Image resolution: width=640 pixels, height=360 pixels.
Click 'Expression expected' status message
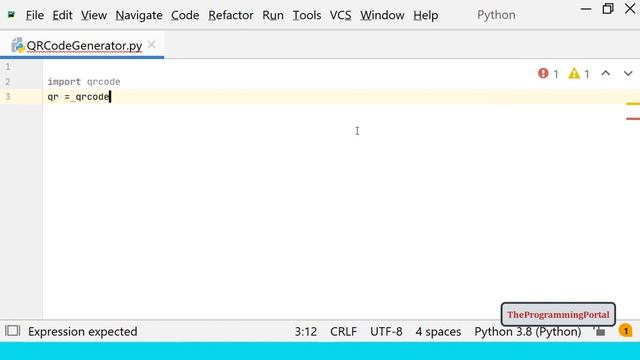coord(82,331)
